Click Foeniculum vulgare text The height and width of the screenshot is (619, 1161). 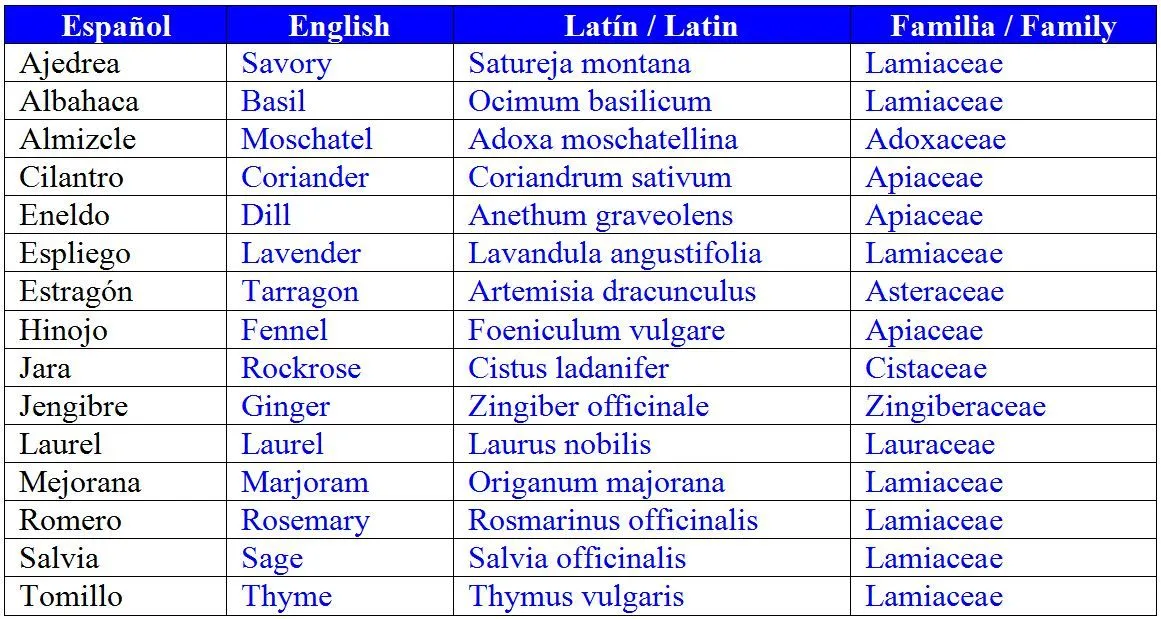tap(596, 330)
